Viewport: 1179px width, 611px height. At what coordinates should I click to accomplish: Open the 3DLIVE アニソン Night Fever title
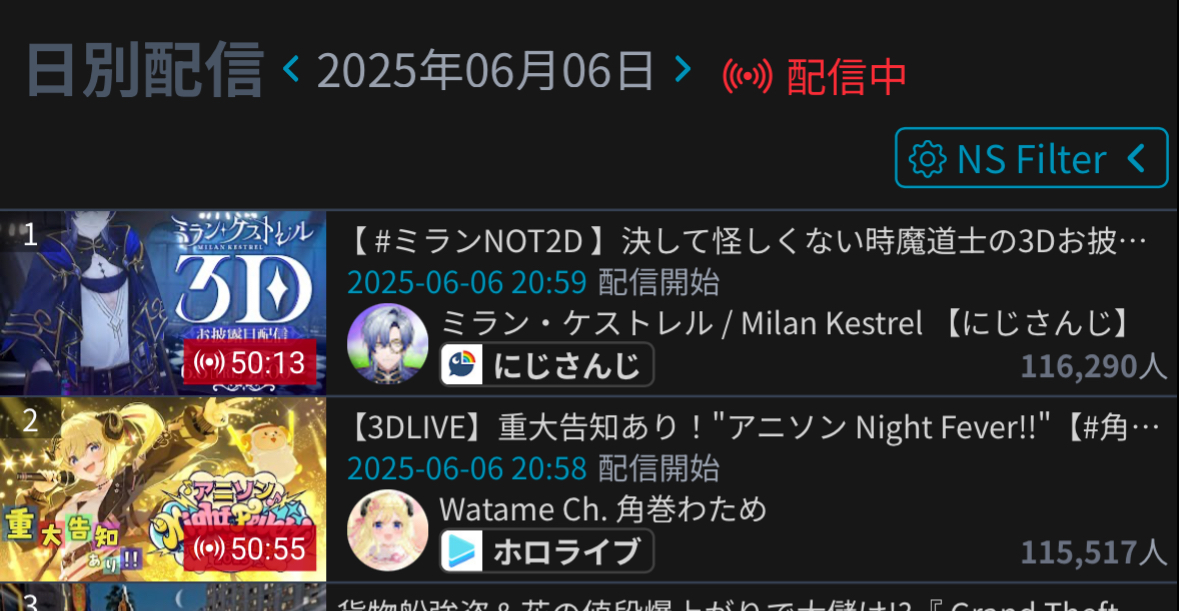tap(753, 428)
